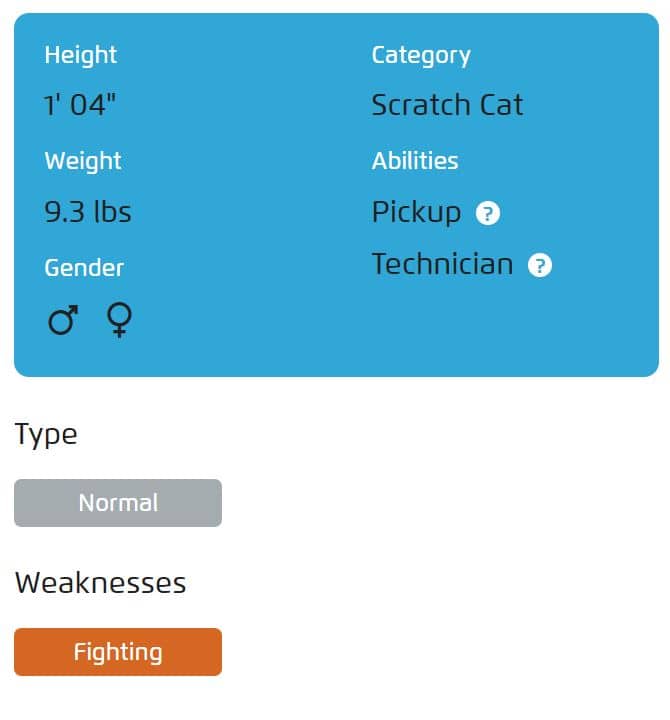670x720 pixels.
Task: Select the 1' 04" height value
Action: 80,105
